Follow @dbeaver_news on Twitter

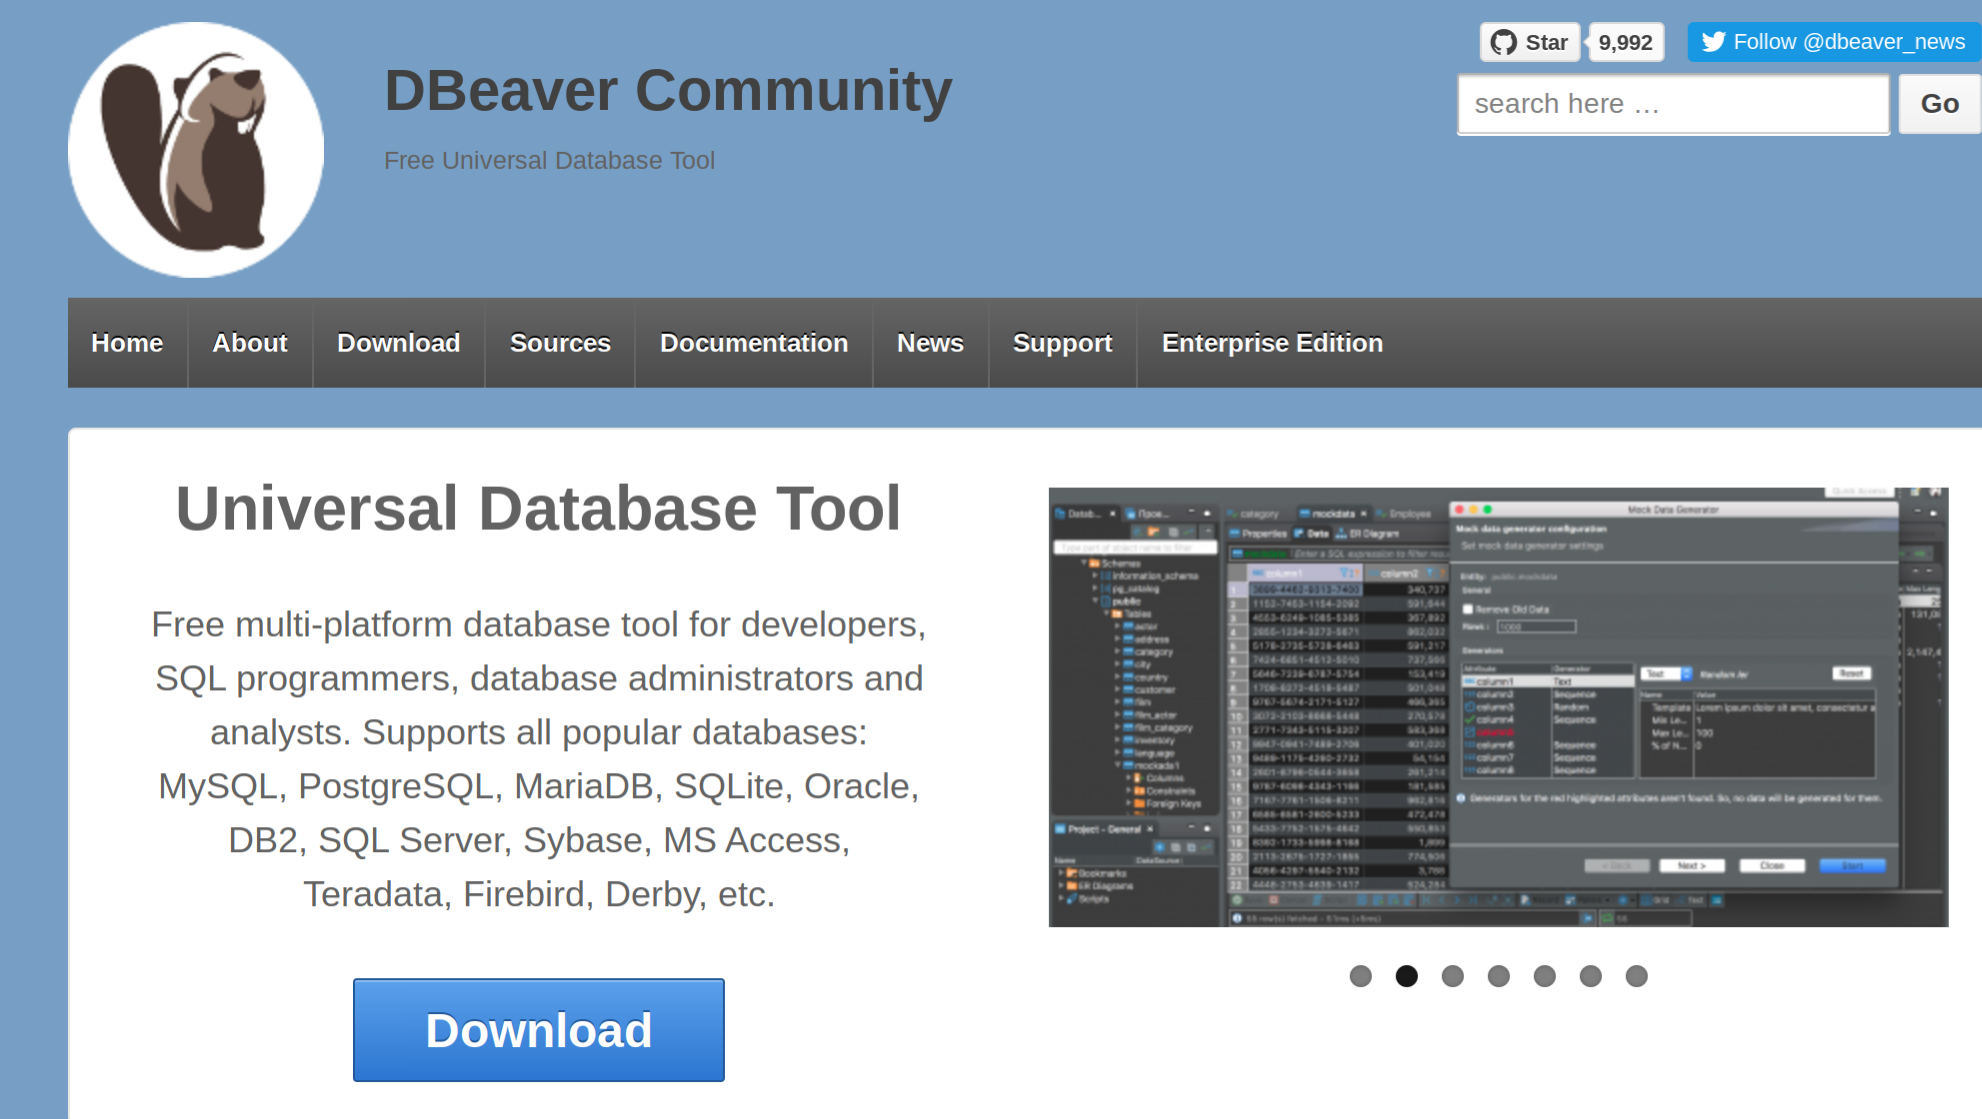(1834, 42)
